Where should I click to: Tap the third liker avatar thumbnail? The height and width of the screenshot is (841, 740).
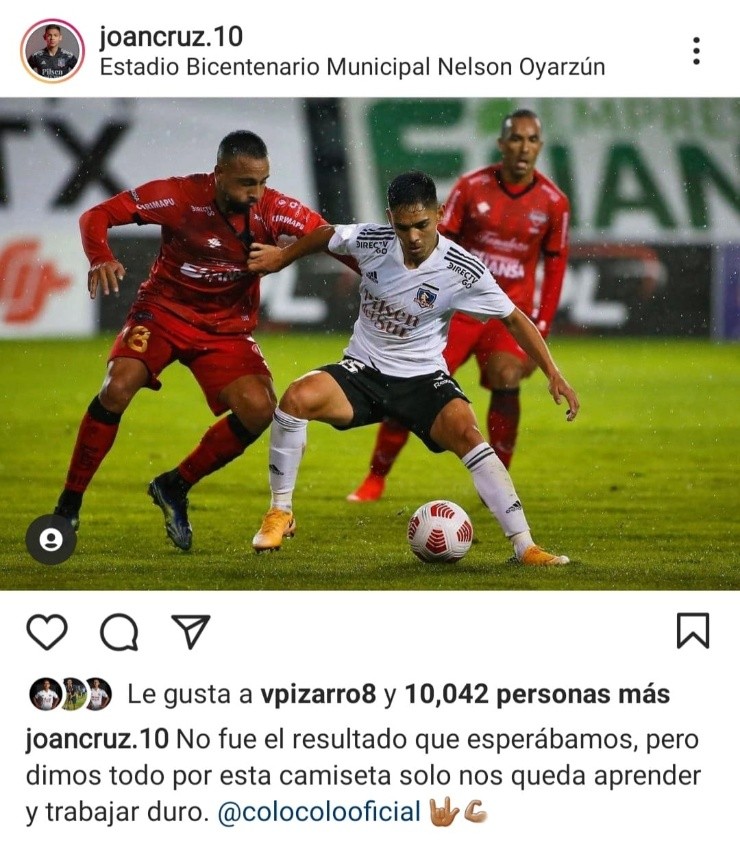(x=98, y=694)
